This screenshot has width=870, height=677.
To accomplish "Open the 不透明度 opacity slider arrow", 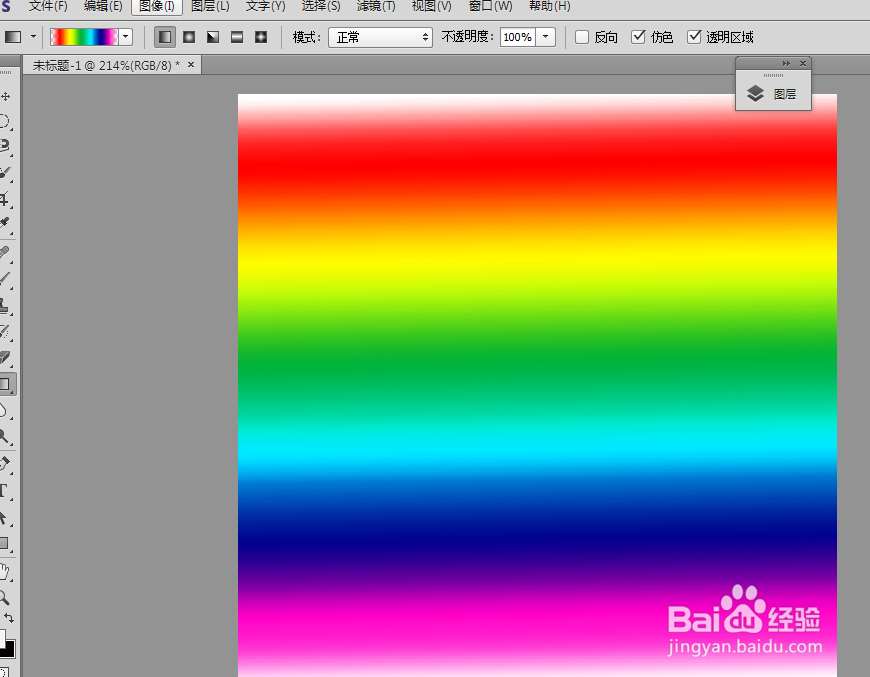I will tap(546, 37).
